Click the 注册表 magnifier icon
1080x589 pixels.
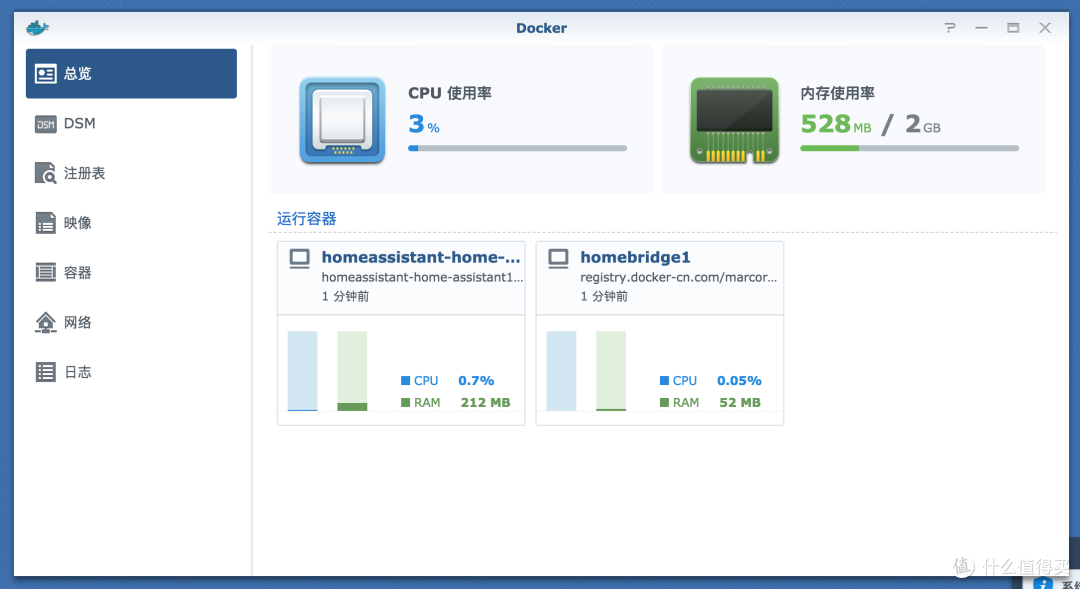[45, 173]
